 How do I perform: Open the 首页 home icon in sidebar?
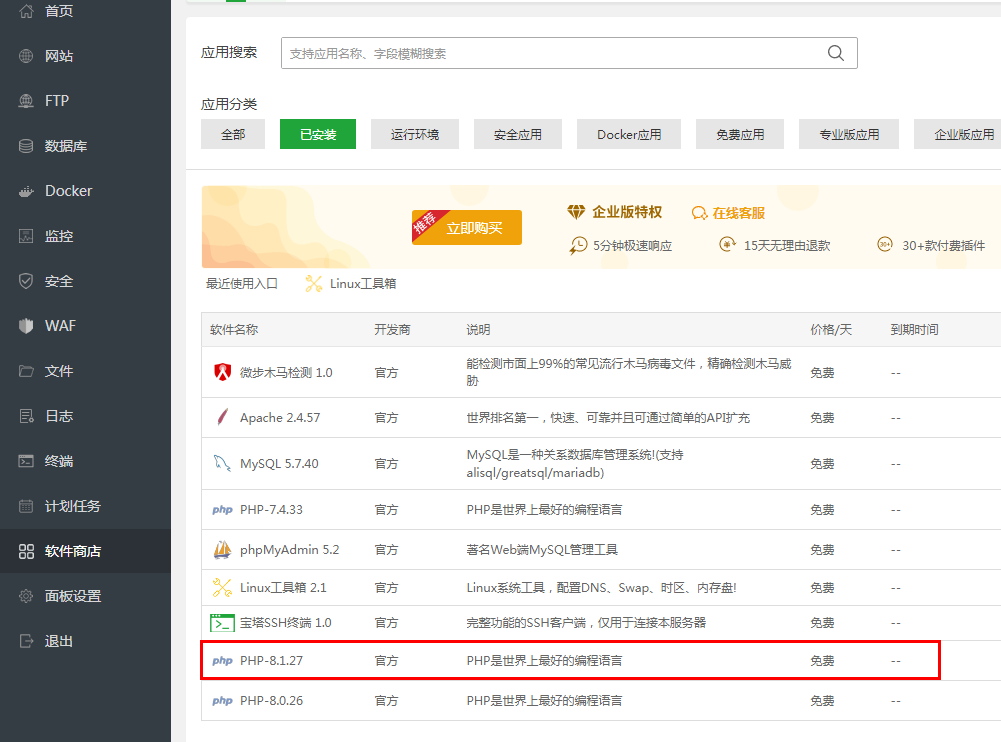pyautogui.click(x=26, y=11)
